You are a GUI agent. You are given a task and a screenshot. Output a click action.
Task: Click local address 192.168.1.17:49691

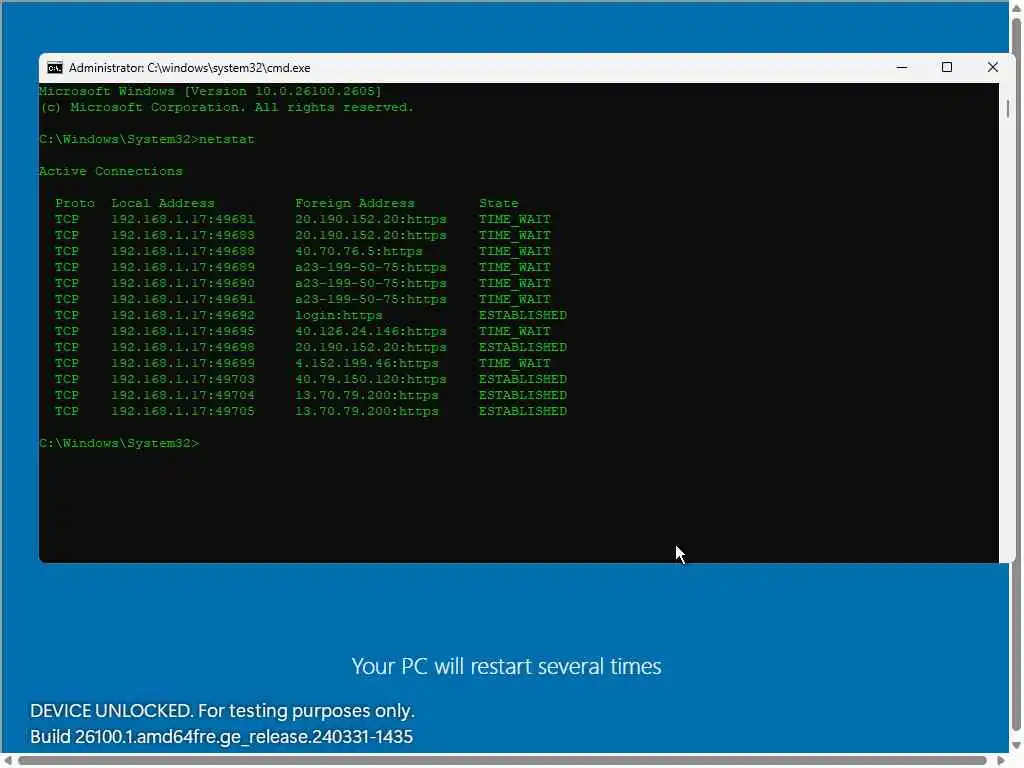pyautogui.click(x=183, y=299)
